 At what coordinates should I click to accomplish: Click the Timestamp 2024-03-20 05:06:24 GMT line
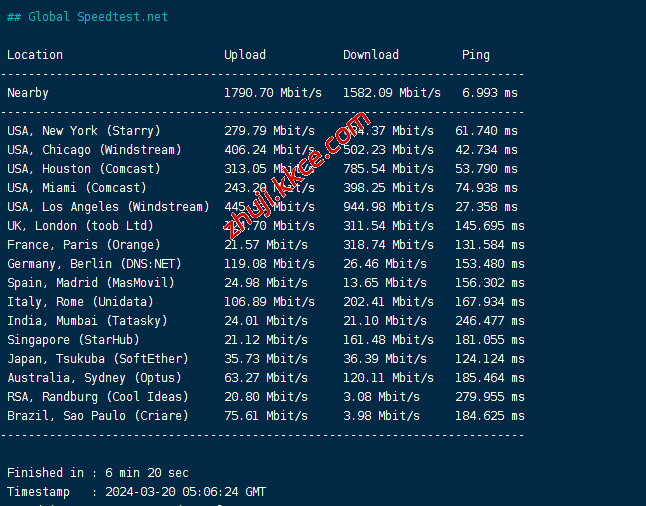tap(137, 492)
